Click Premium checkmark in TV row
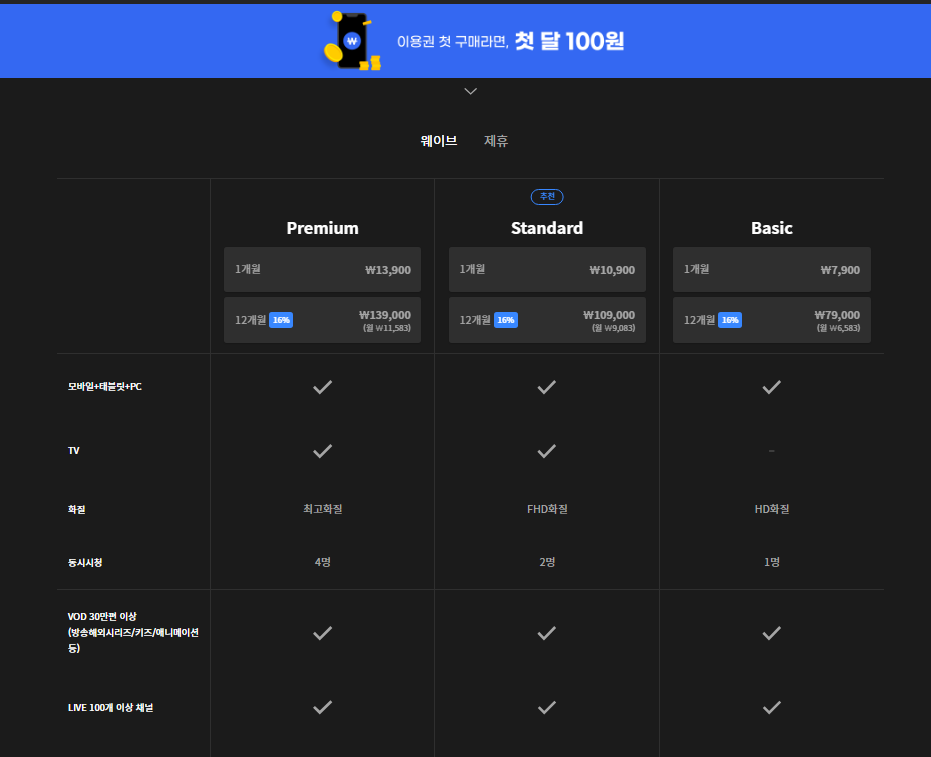This screenshot has width=931, height=757. [x=322, y=451]
